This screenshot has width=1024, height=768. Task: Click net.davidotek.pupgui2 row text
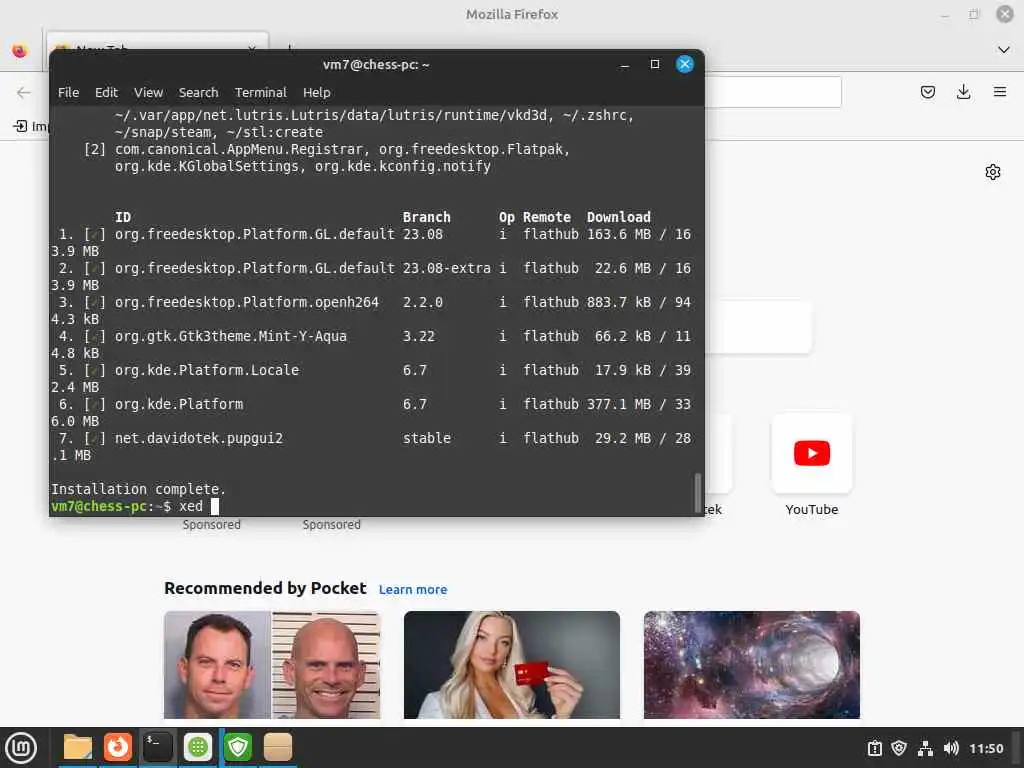pyautogui.click(x=199, y=438)
